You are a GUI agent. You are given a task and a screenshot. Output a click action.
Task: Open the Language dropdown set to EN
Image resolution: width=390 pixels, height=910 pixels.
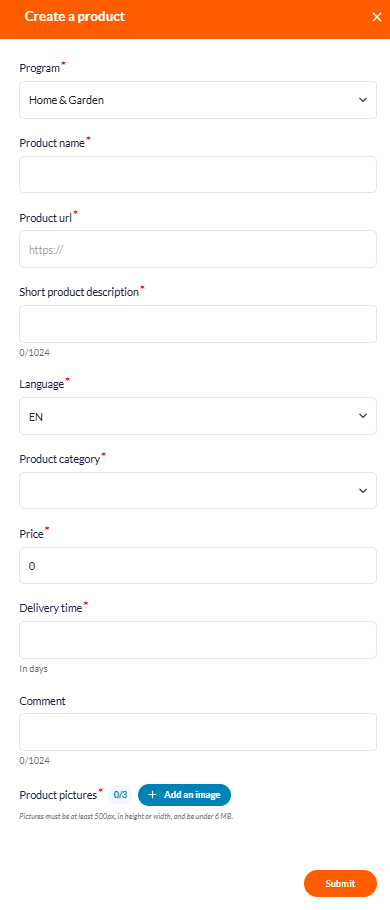198,416
